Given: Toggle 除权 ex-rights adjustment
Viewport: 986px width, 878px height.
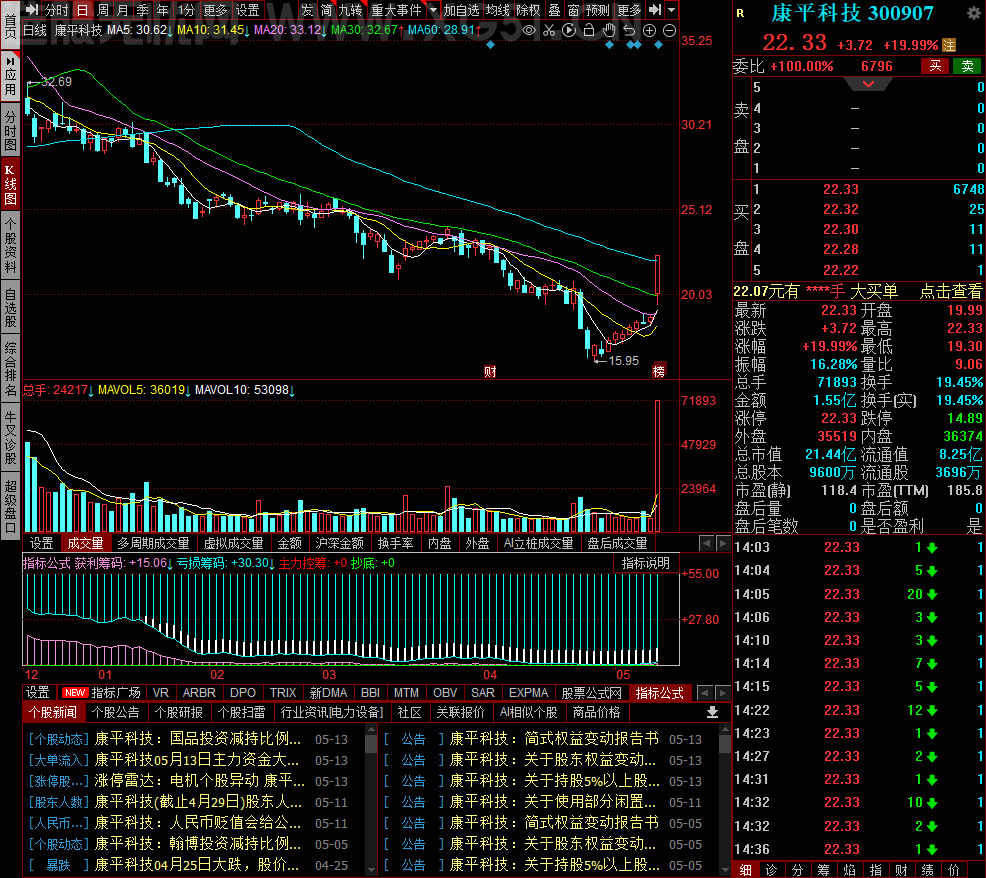Looking at the screenshot, I should coord(528,10).
